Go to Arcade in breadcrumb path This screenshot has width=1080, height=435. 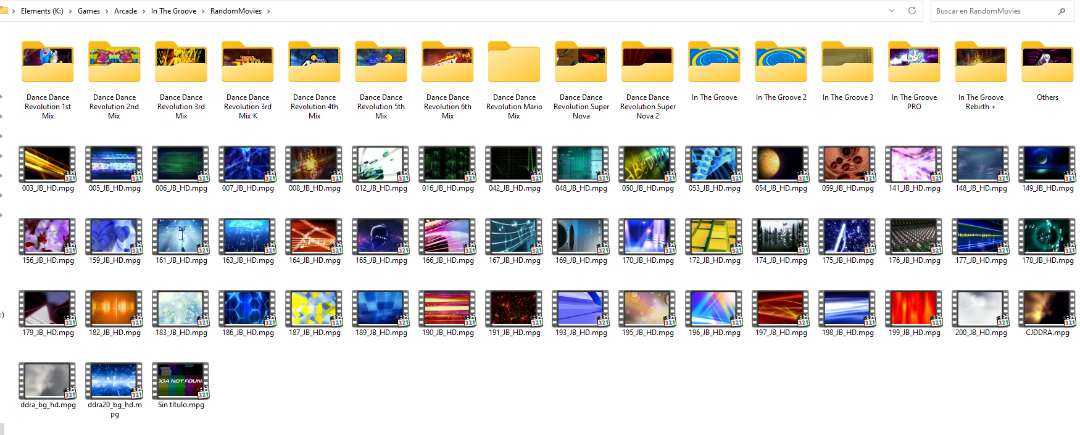tap(126, 11)
